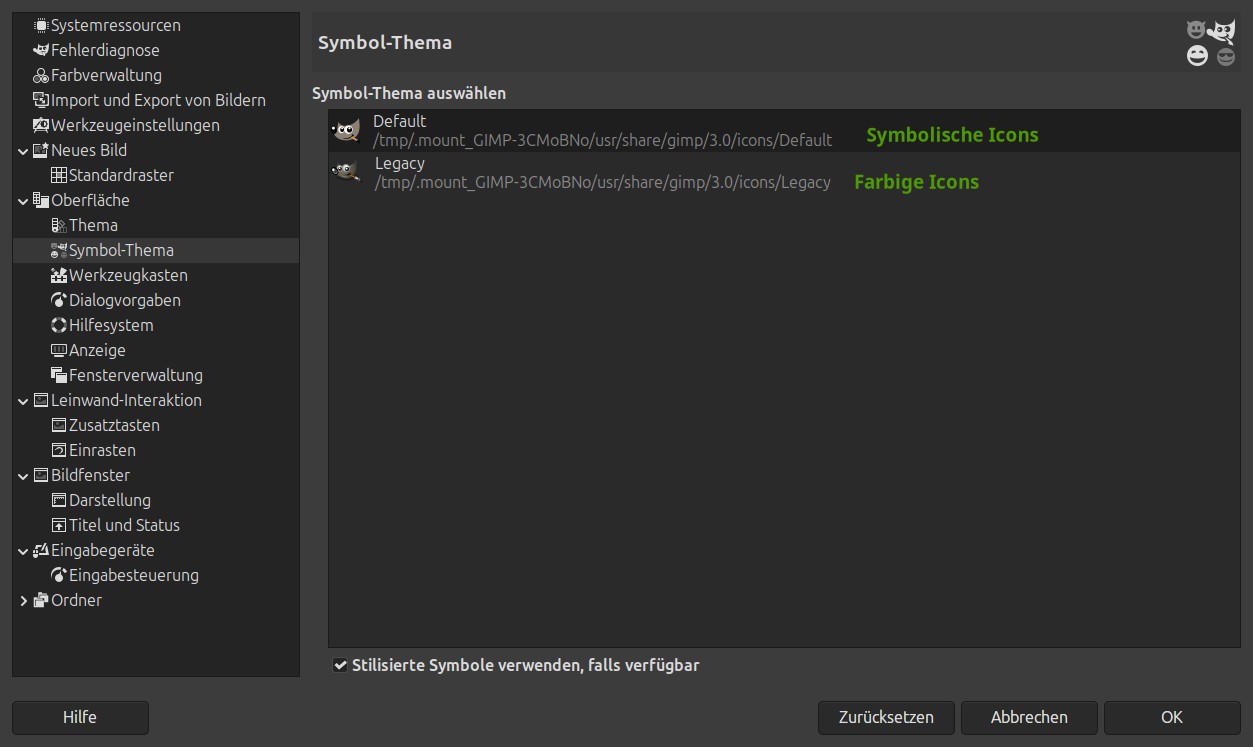Click the Symbol-Thema header emoticon icon
The height and width of the screenshot is (747, 1253).
[1211, 43]
